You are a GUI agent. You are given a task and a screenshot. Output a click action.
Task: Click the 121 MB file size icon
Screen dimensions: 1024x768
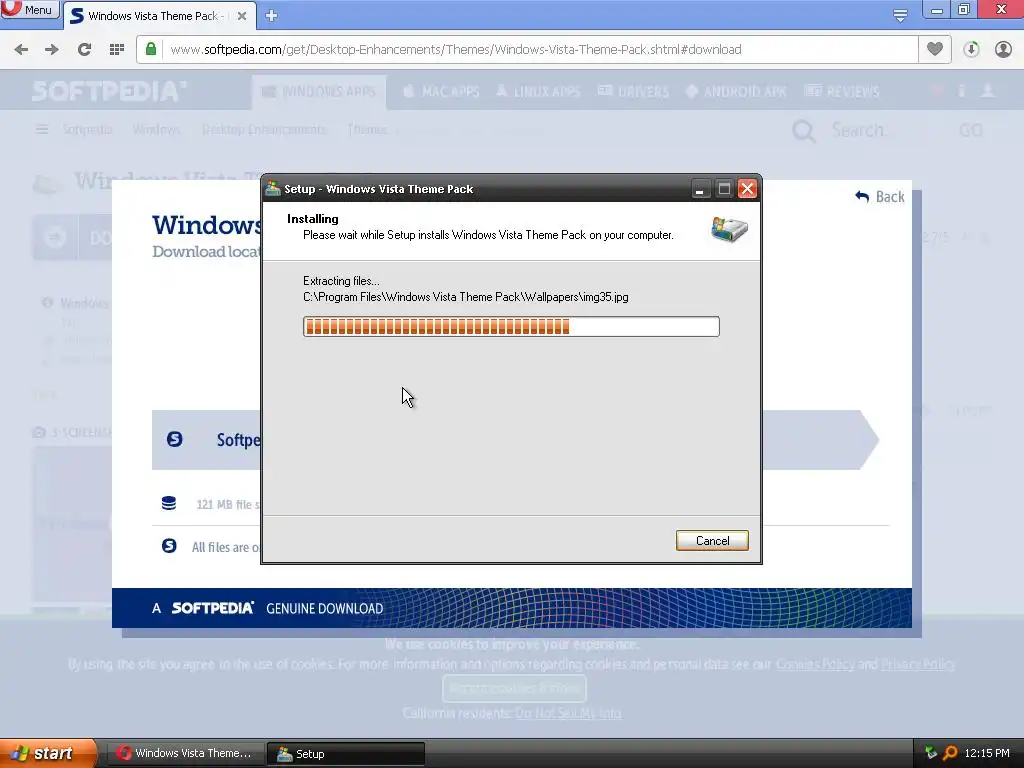168,503
